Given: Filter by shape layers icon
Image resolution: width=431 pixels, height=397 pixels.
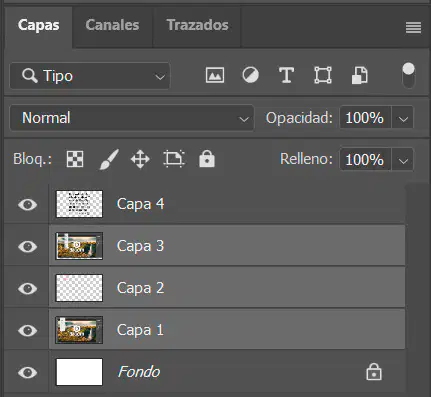Looking at the screenshot, I should pyautogui.click(x=323, y=75).
